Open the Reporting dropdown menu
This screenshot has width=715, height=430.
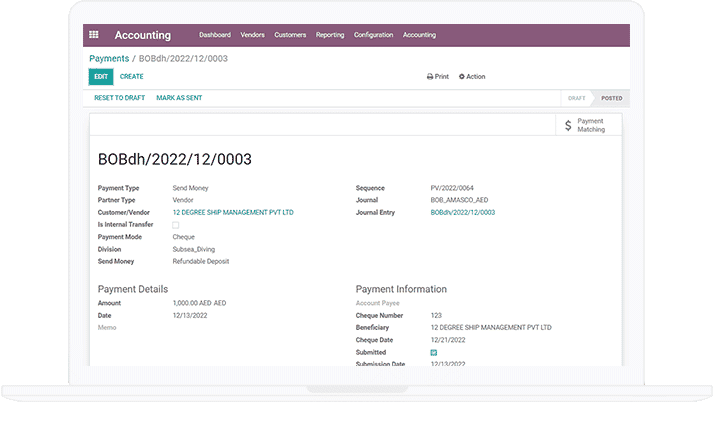tap(330, 35)
